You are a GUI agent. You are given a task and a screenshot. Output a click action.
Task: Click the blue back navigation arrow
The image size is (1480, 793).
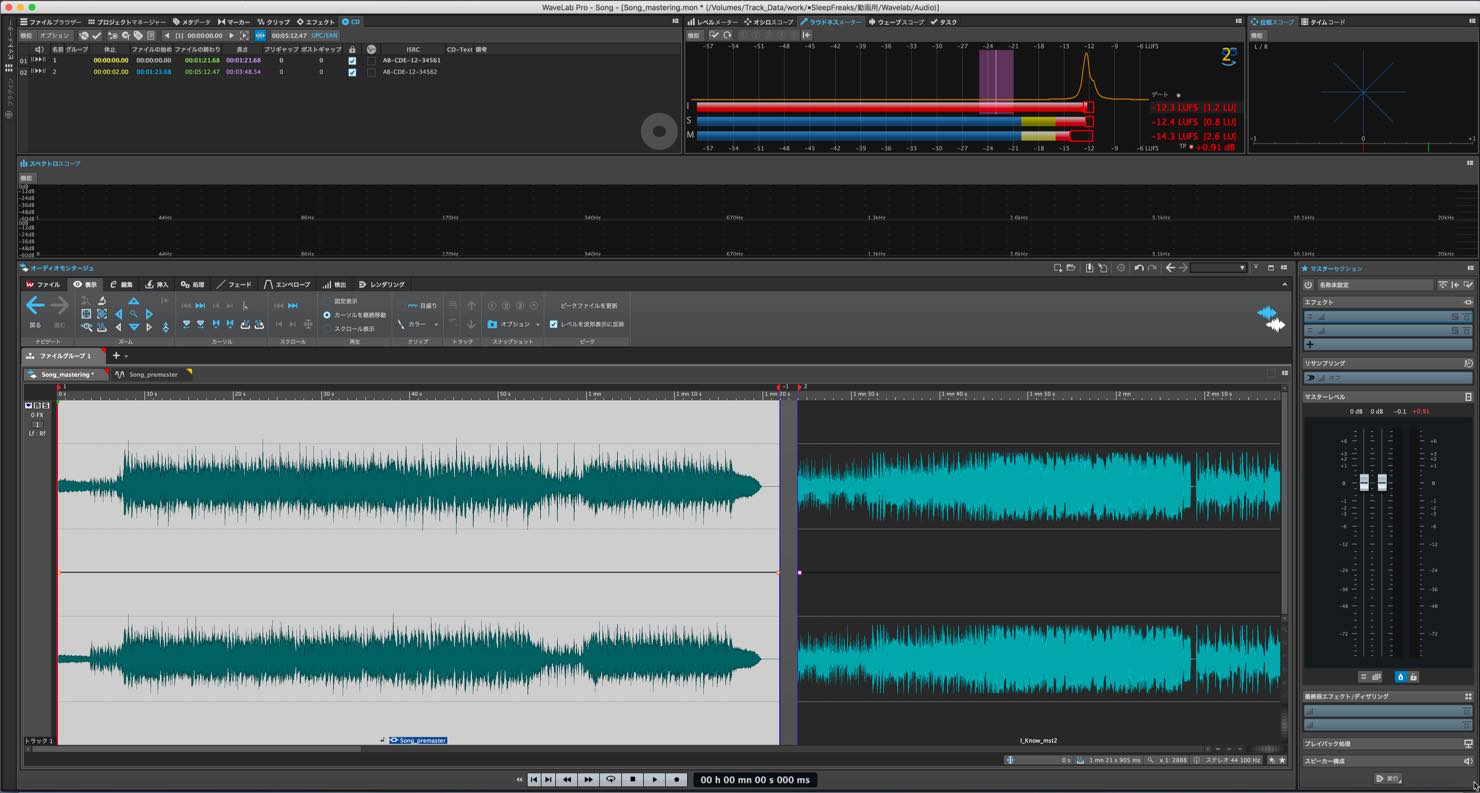tap(35, 305)
